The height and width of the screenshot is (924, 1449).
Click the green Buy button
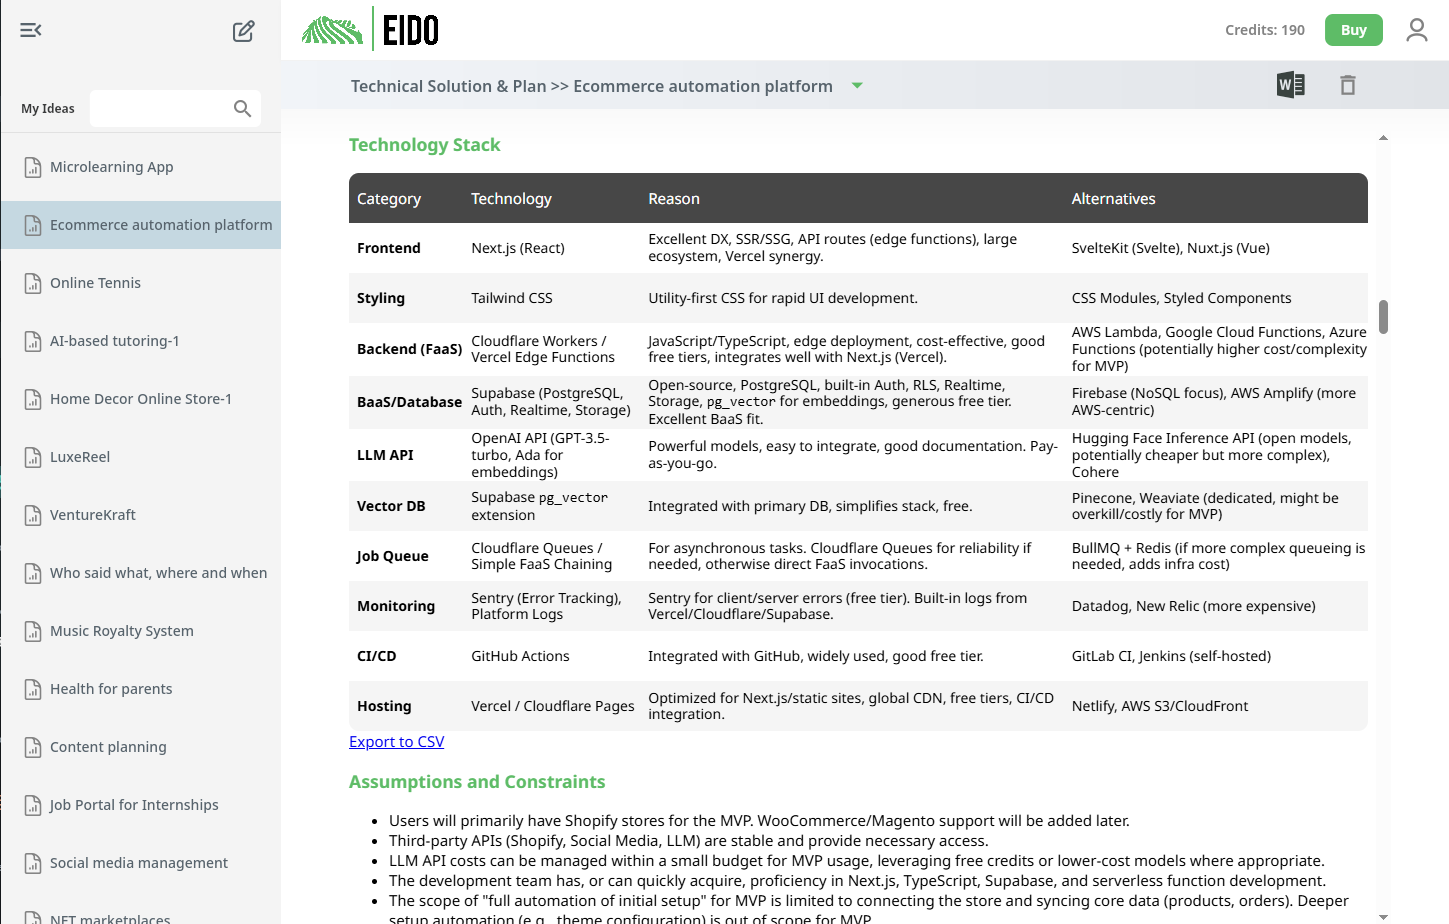point(1353,30)
